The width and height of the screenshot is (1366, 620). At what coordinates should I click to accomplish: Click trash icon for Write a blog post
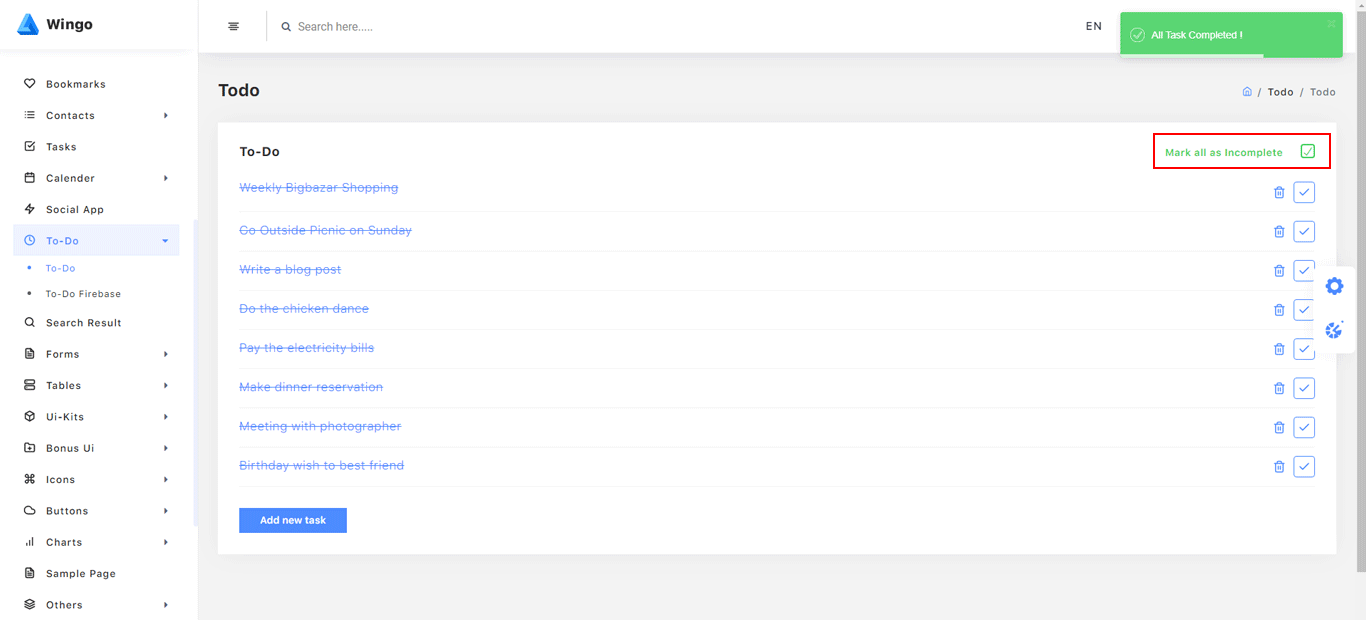tap(1279, 271)
